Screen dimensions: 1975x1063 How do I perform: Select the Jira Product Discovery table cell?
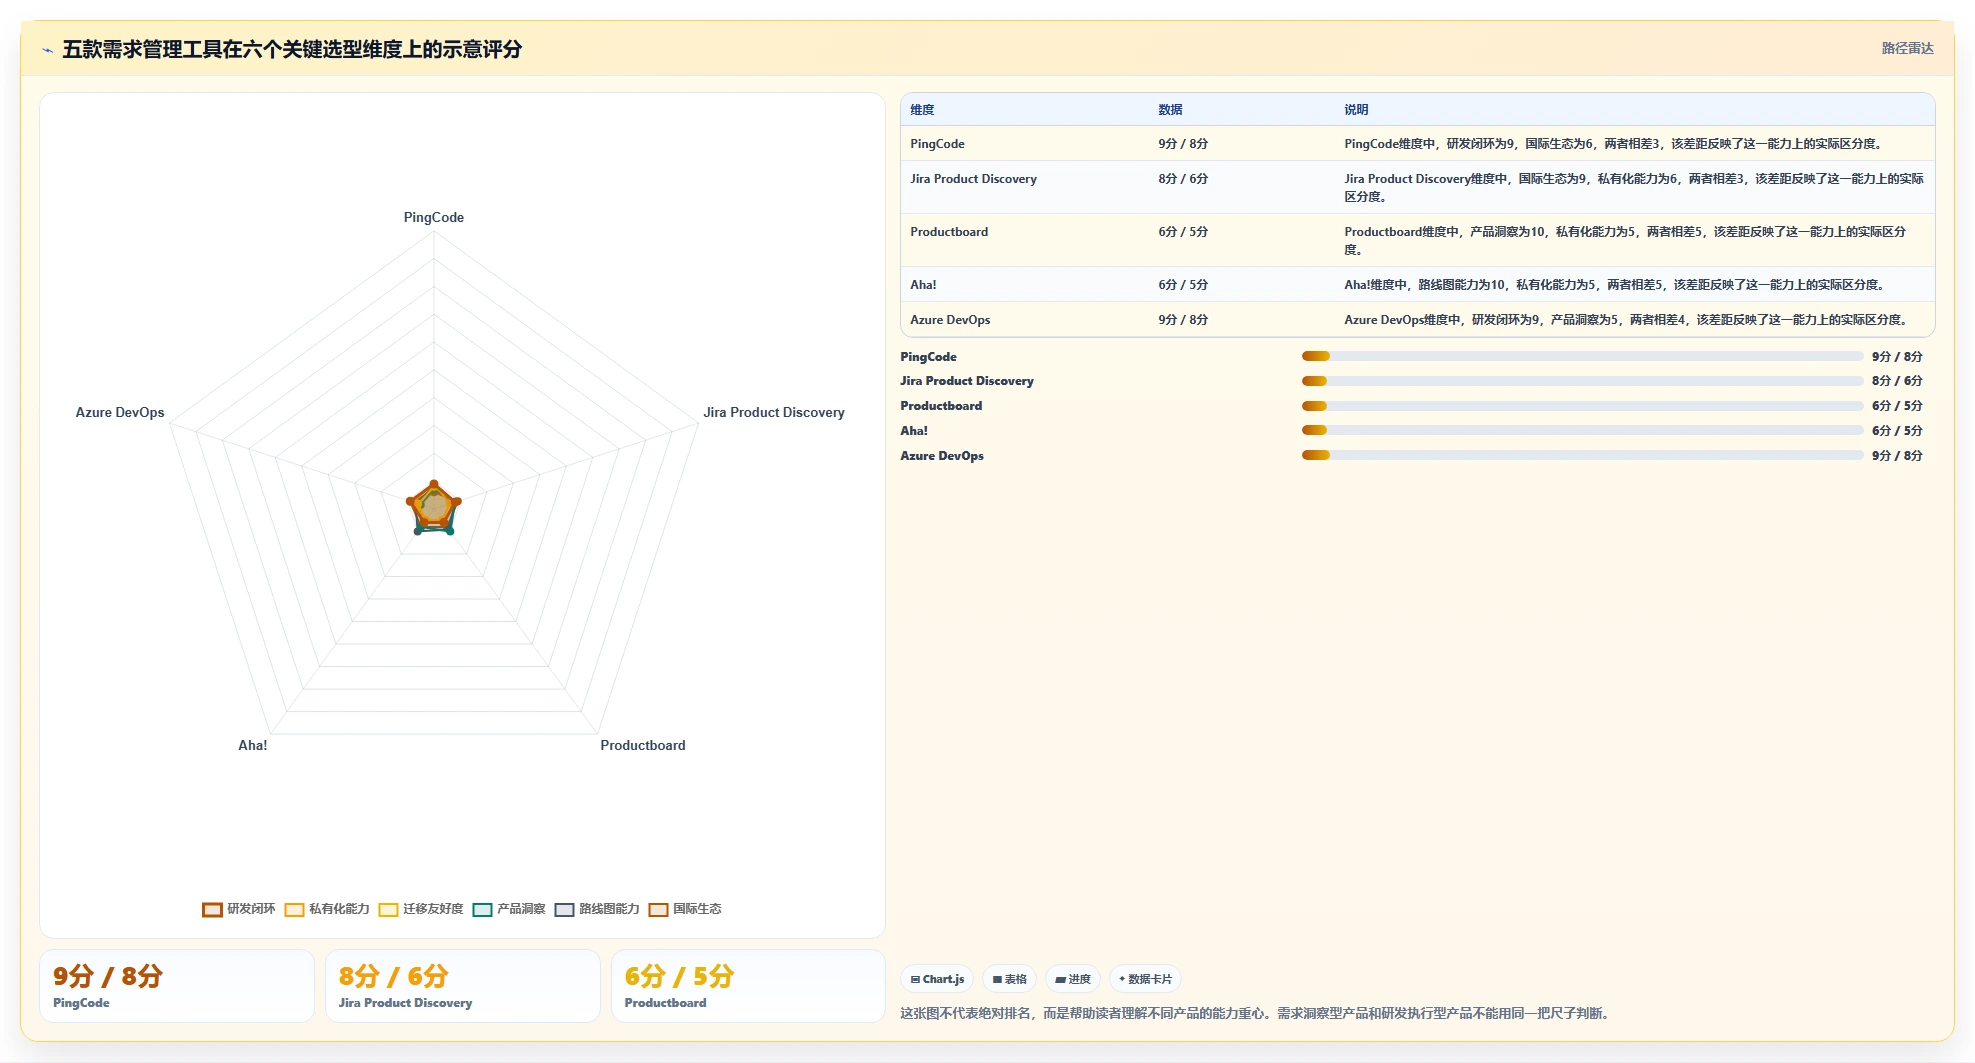point(973,179)
